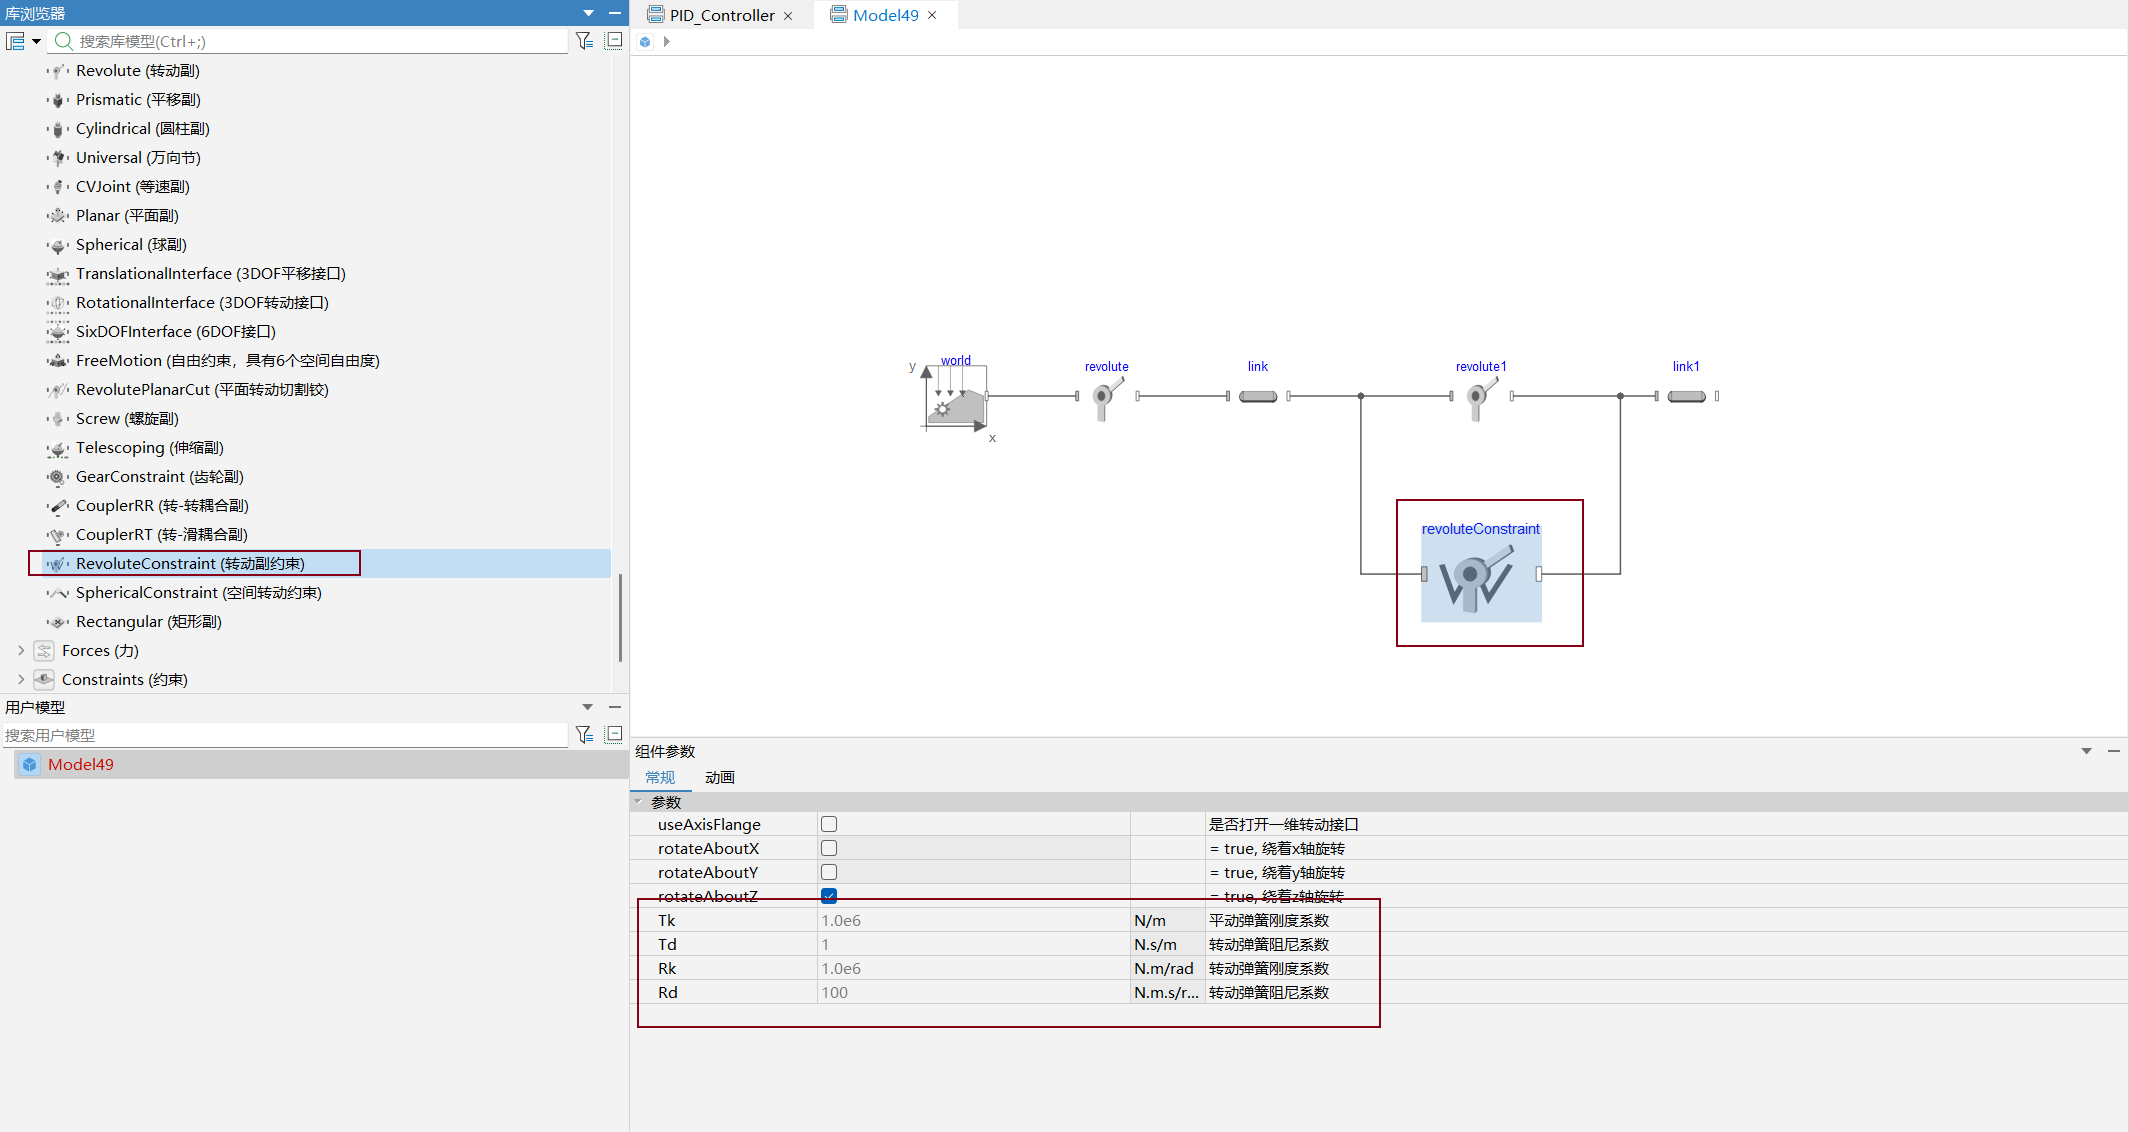Expand the Forces tree node
The image size is (2129, 1132).
(21, 651)
